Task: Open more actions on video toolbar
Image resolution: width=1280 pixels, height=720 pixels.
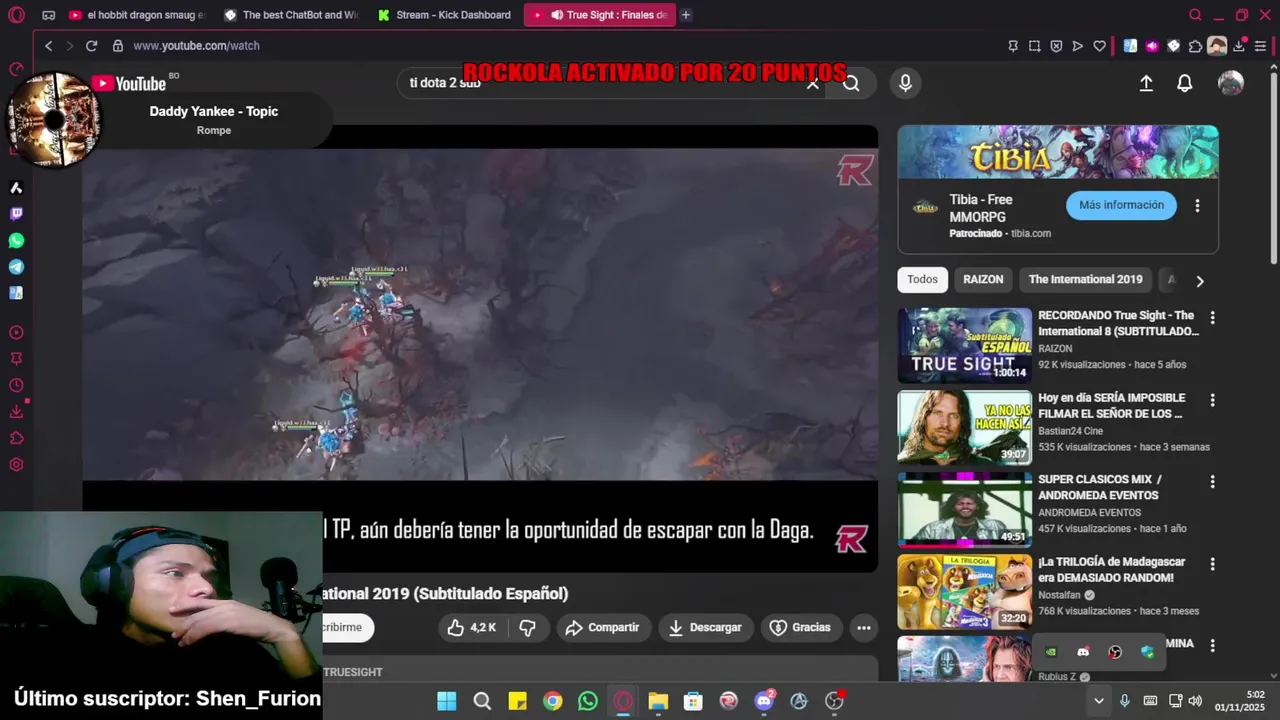Action: [x=864, y=628]
